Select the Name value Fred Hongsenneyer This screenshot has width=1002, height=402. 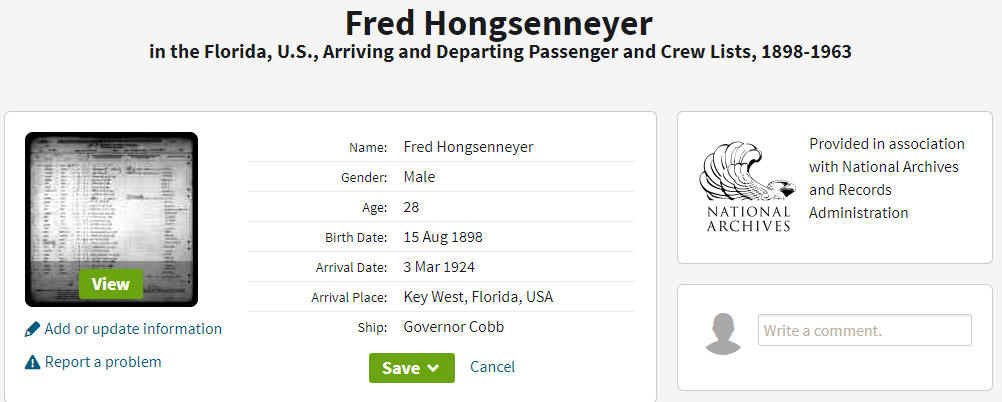tap(468, 147)
